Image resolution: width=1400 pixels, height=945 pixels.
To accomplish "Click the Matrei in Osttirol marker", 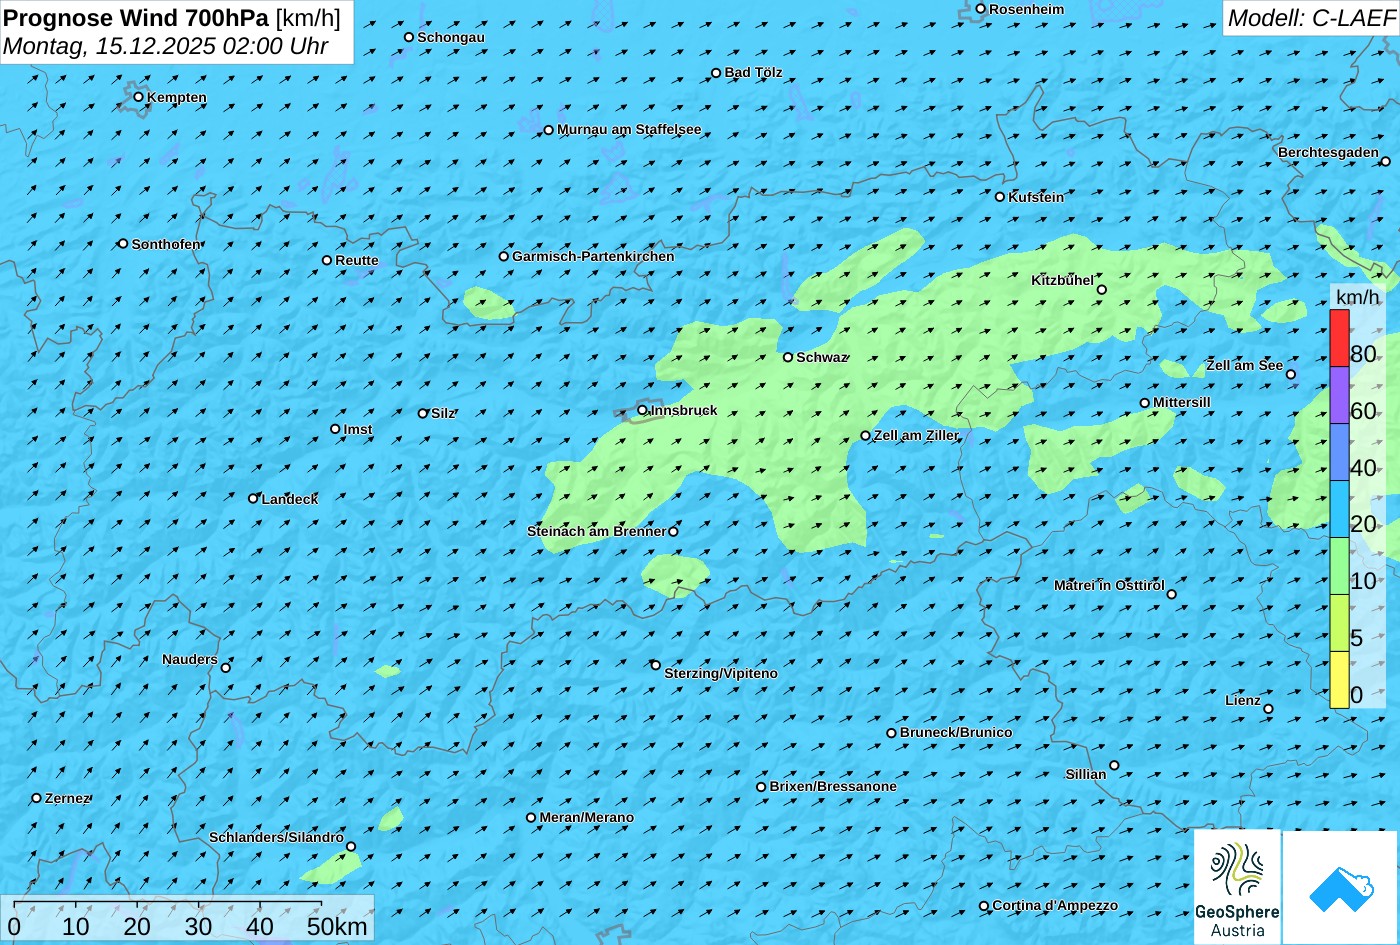I will point(1172,594).
